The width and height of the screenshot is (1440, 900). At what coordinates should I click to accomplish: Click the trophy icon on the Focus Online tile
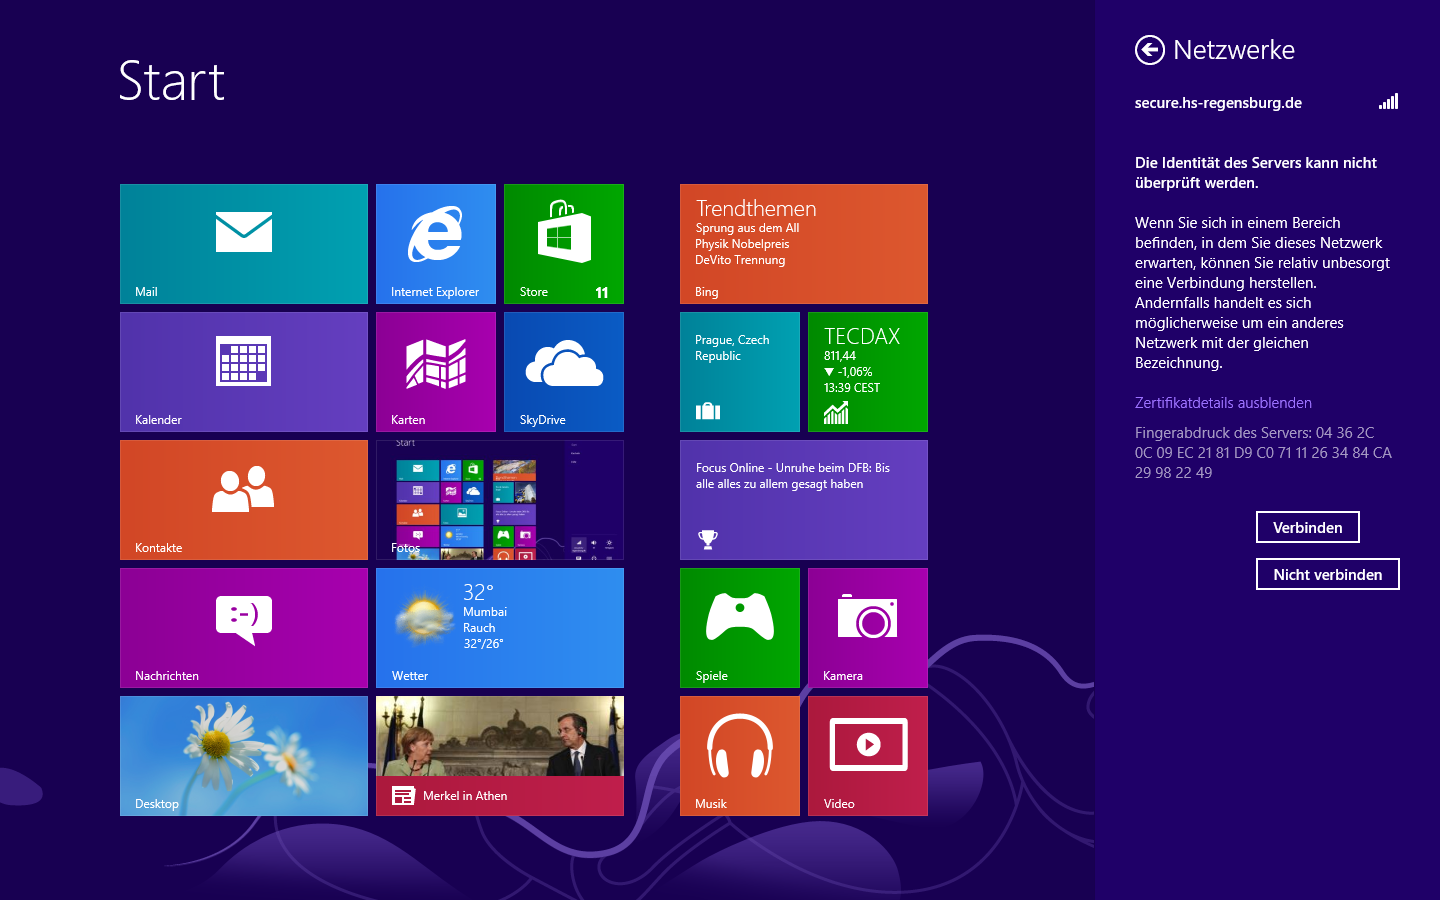(708, 539)
